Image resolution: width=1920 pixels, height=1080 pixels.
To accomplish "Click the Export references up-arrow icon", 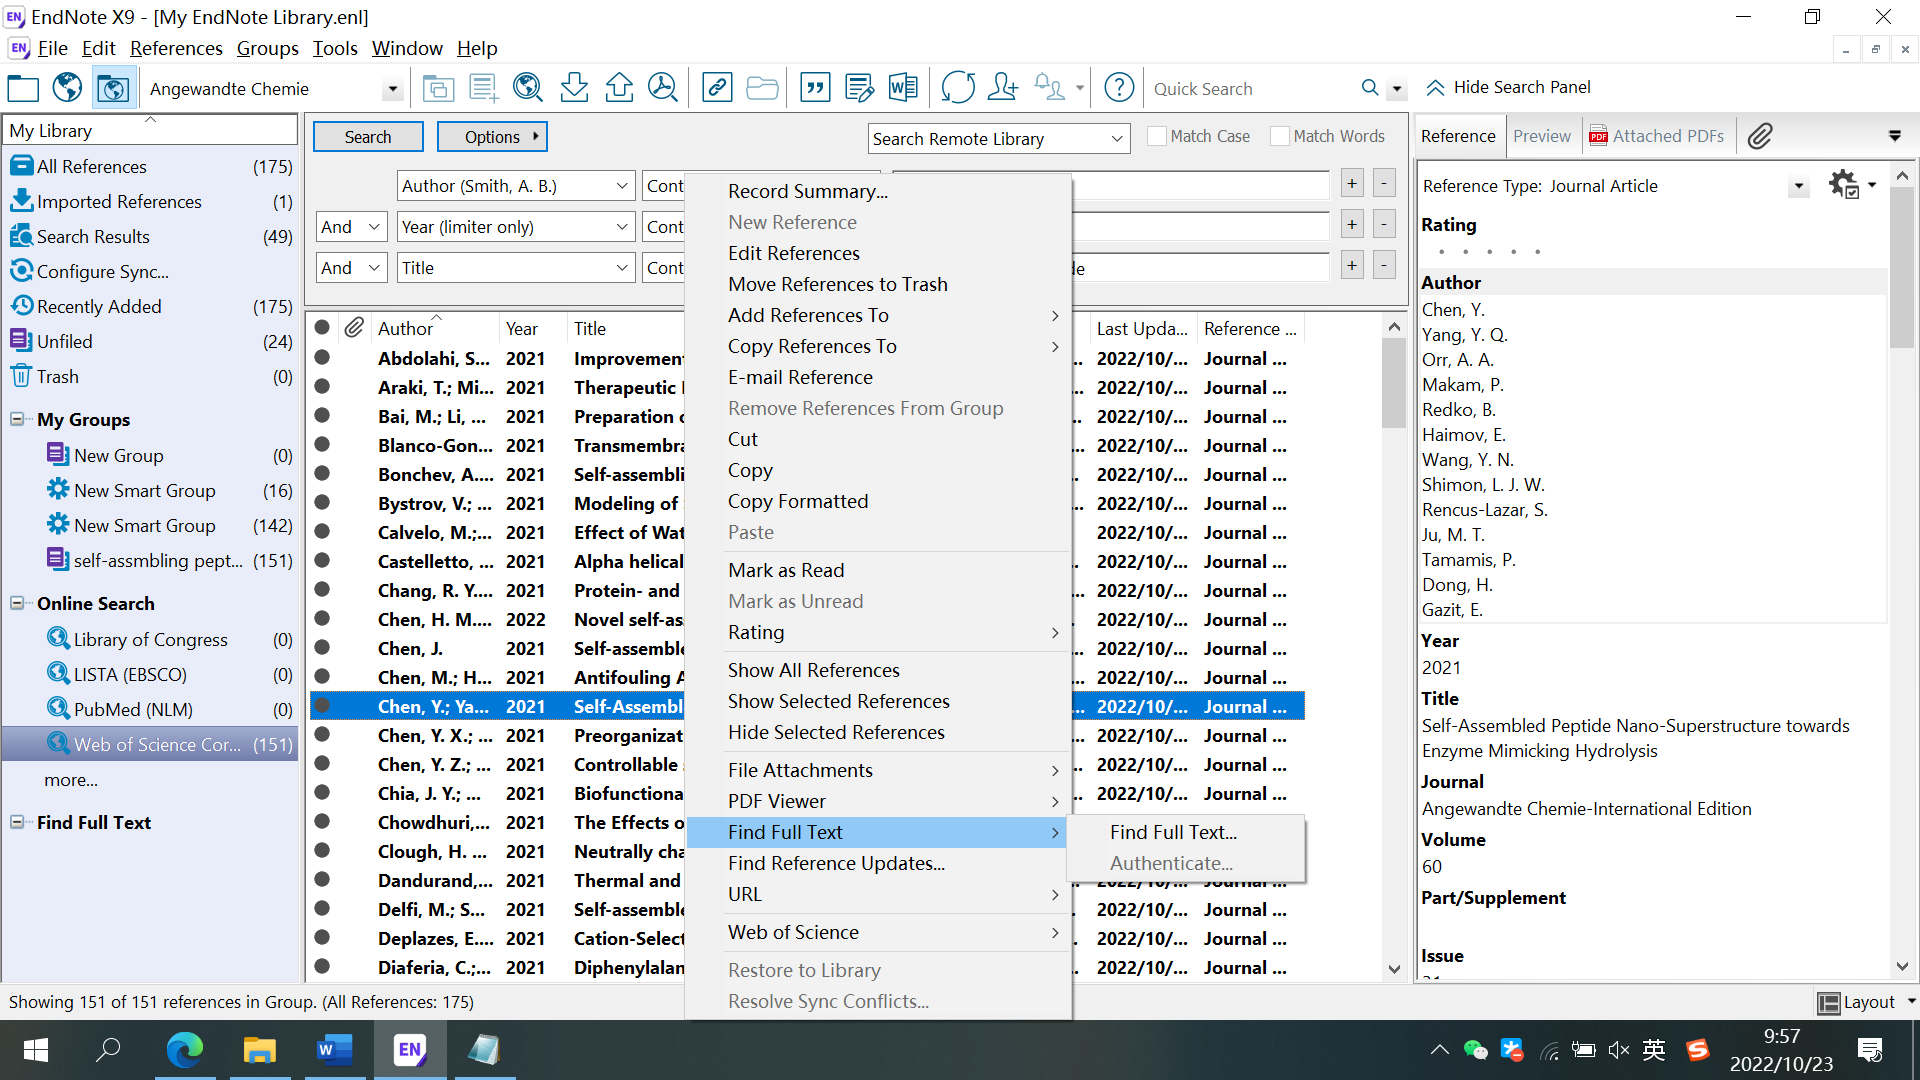I will tap(619, 88).
